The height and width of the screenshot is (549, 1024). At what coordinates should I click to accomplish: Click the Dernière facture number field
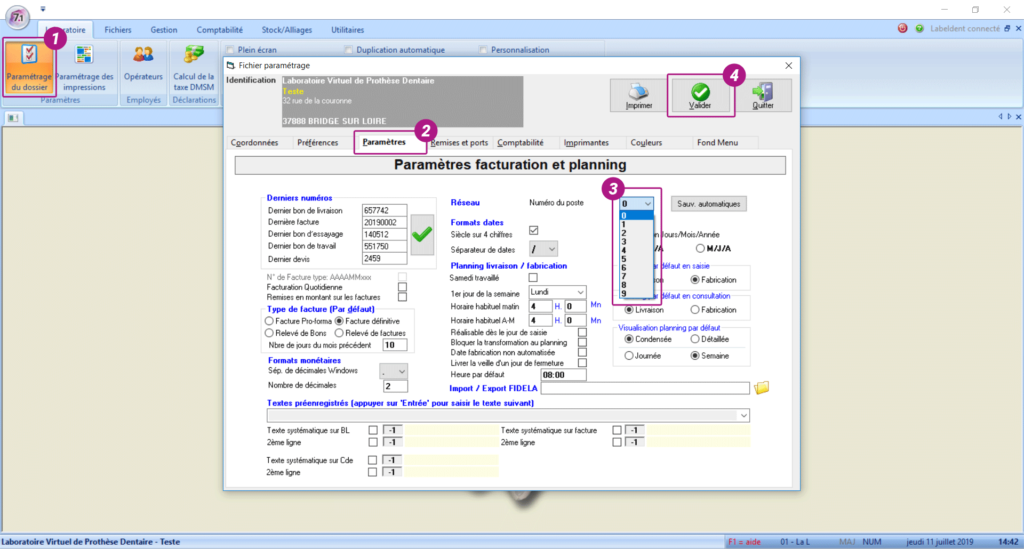(383, 221)
